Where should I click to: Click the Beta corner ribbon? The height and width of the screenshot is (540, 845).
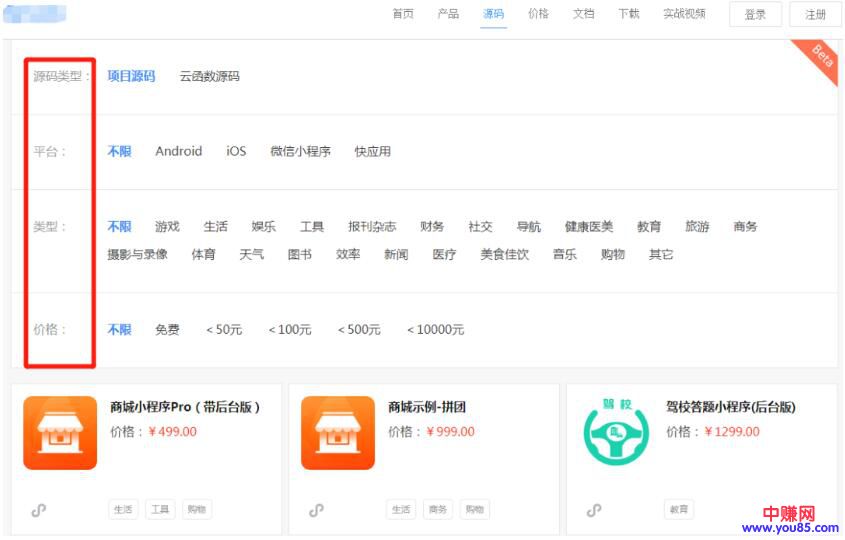819,57
